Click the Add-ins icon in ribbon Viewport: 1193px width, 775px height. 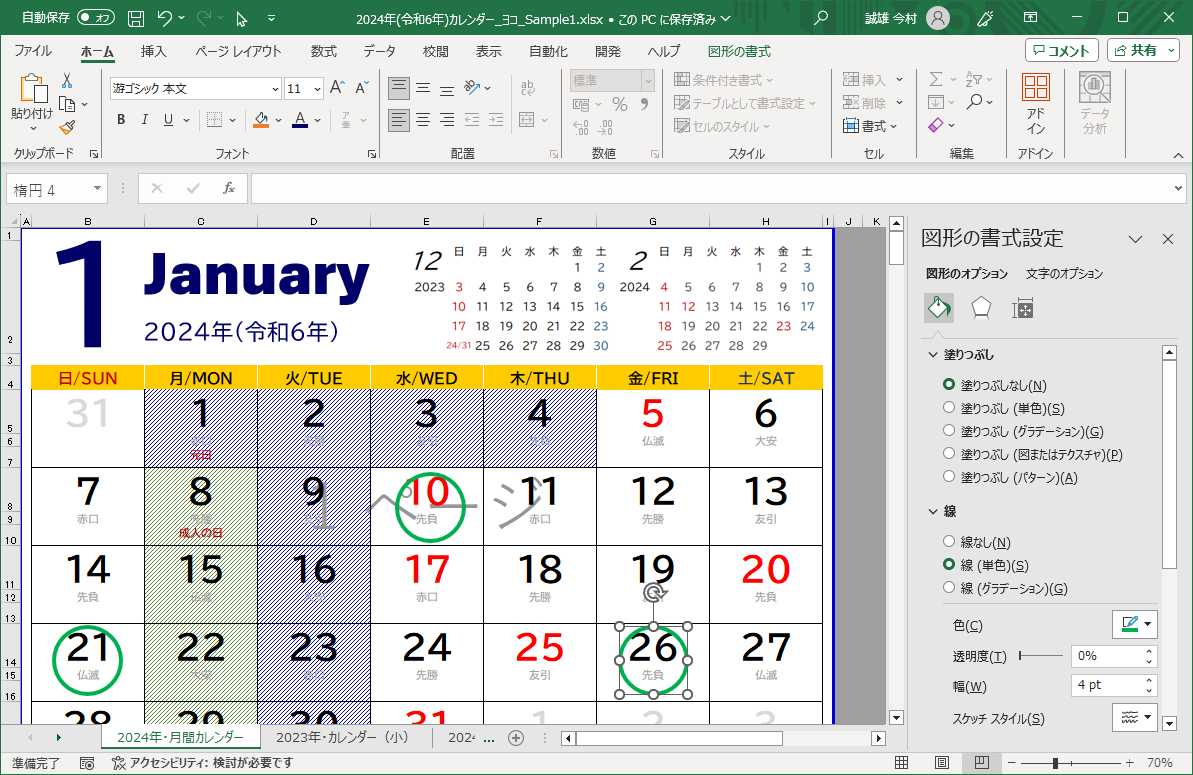coord(1036,104)
